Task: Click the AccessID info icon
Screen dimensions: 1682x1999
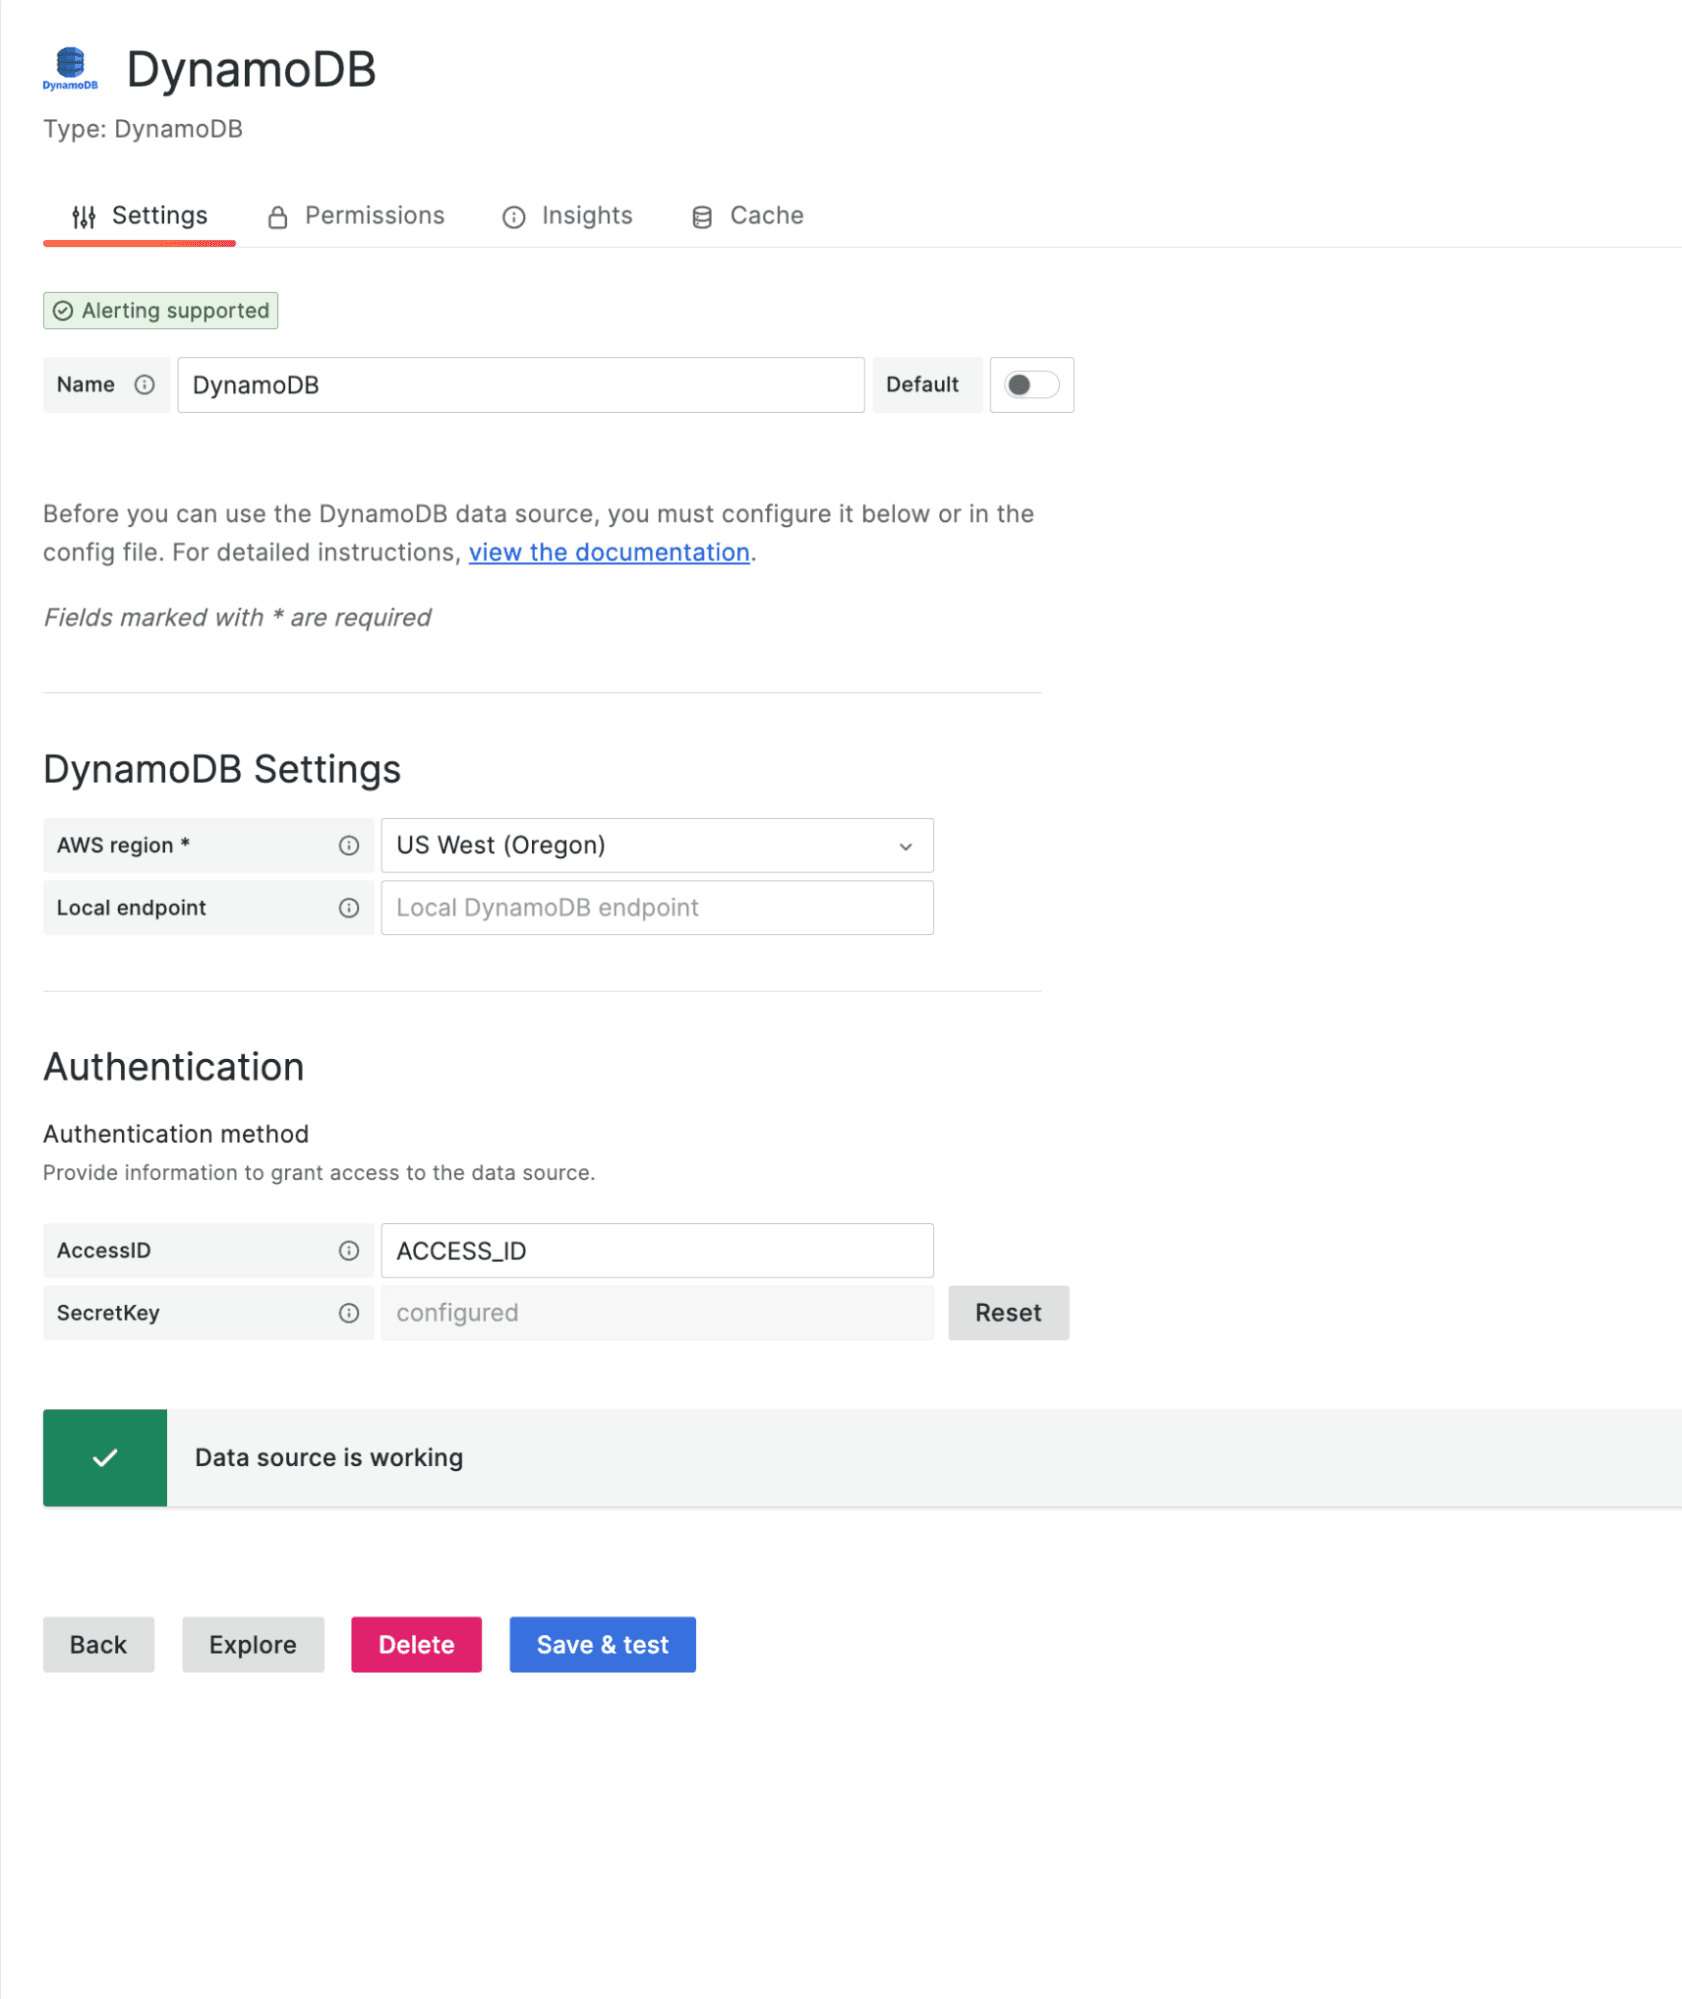Action: pos(349,1251)
